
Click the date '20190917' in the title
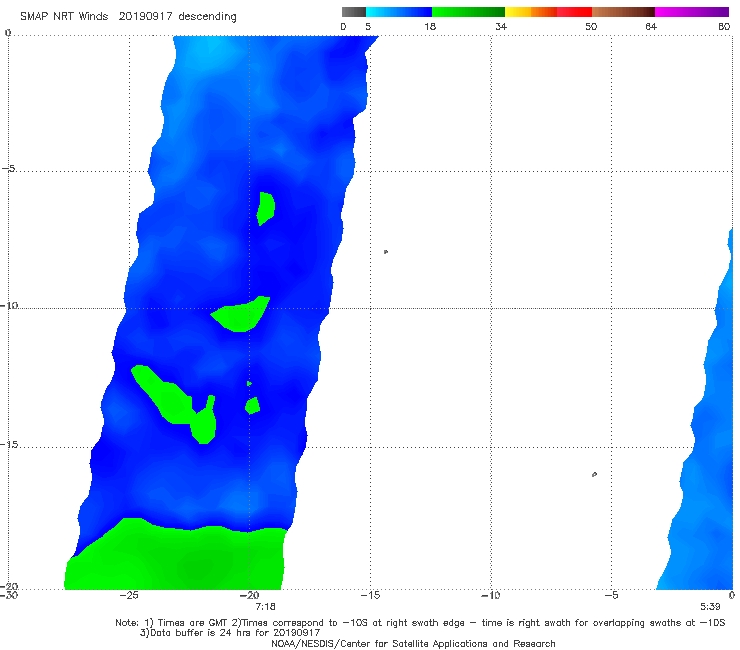point(145,16)
